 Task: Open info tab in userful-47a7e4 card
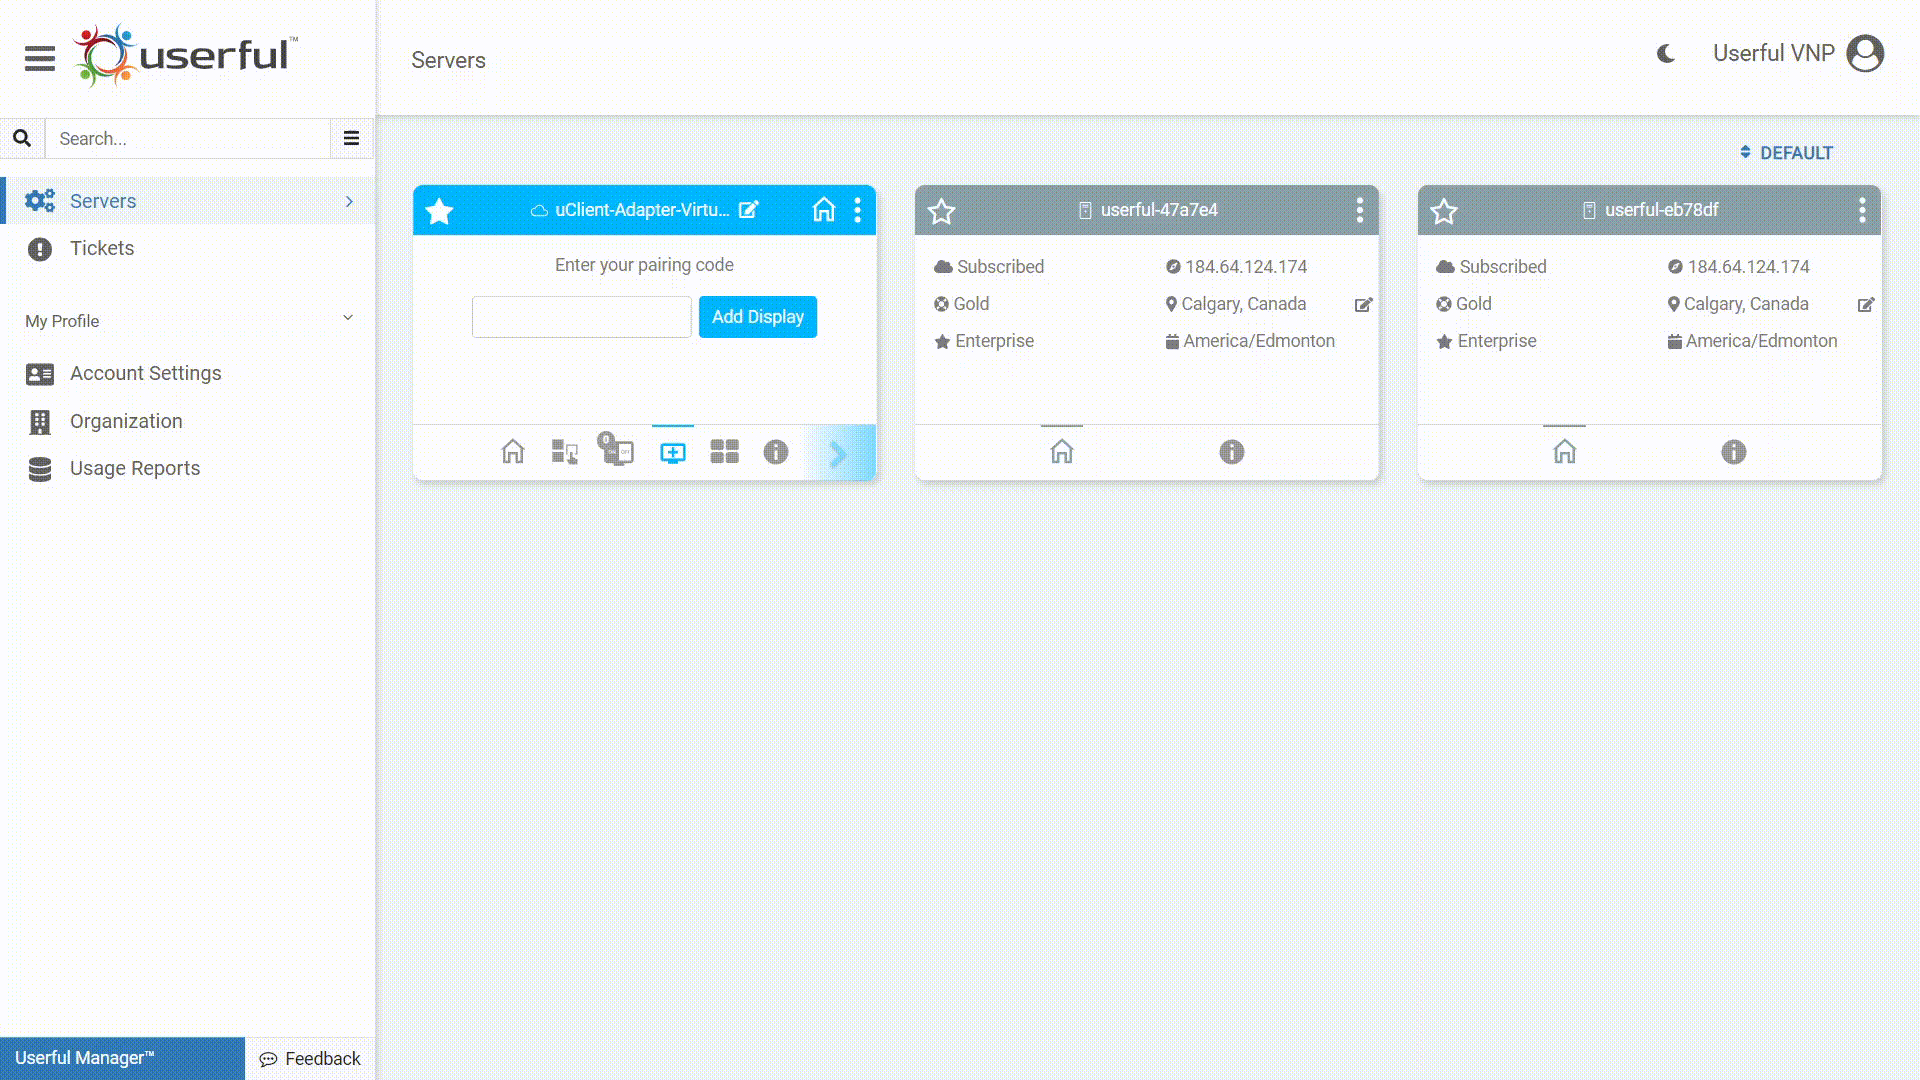tap(1232, 452)
